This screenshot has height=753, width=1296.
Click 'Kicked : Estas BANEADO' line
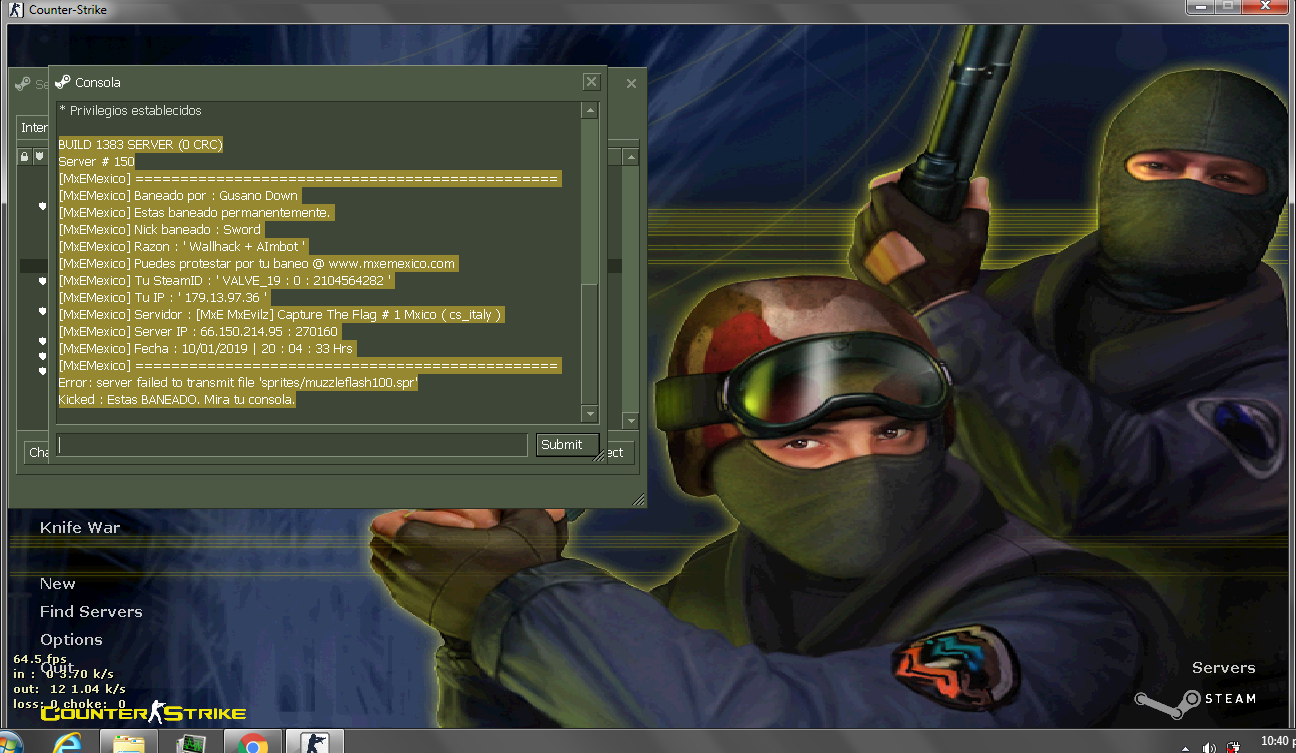[x=177, y=400]
